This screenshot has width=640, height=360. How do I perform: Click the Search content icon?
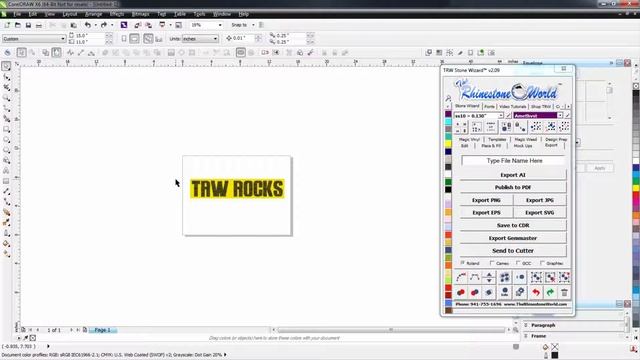tap(124, 25)
